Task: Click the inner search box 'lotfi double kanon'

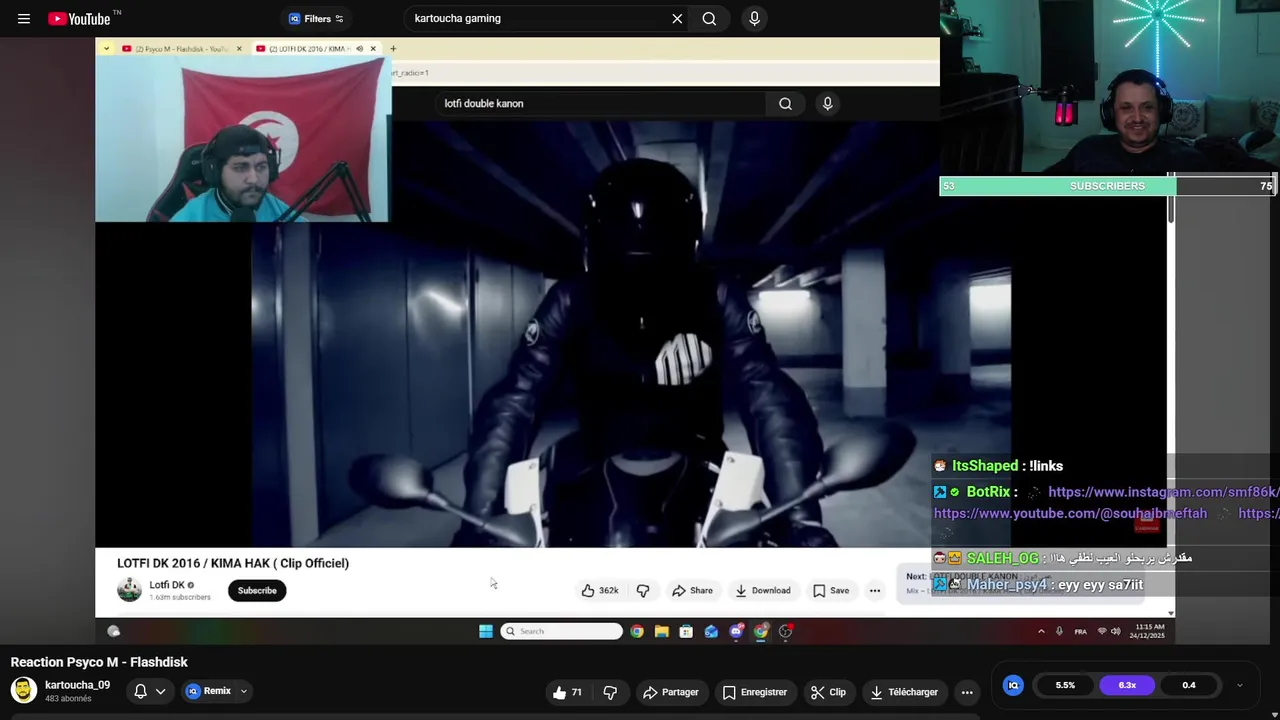Action: (x=600, y=103)
